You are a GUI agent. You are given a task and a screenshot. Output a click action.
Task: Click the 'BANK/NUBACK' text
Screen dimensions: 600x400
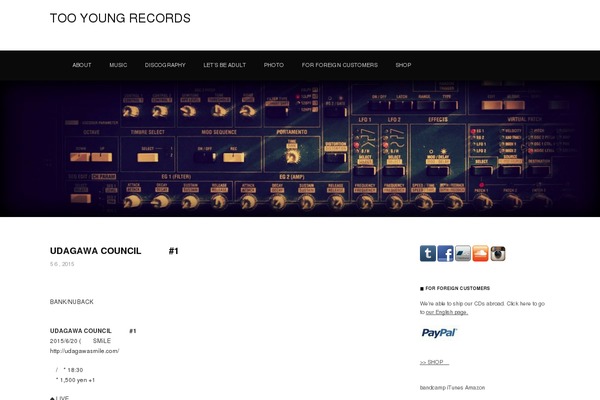[x=72, y=302]
